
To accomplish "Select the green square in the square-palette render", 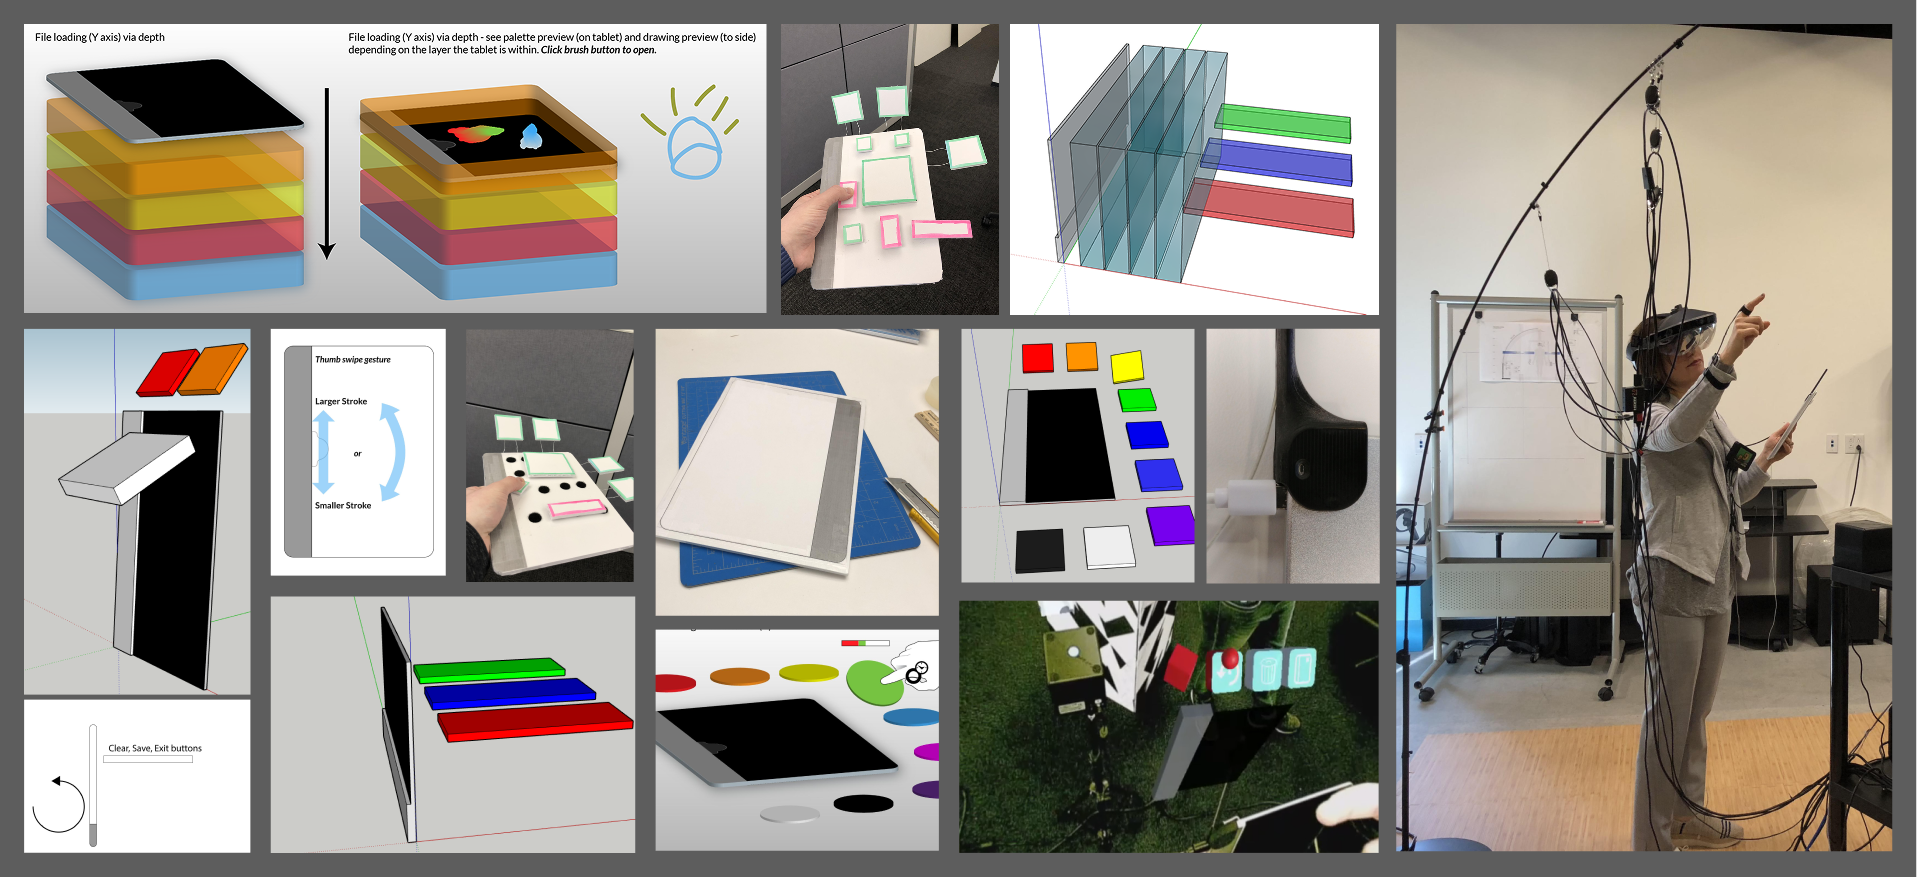I will [x=1137, y=400].
